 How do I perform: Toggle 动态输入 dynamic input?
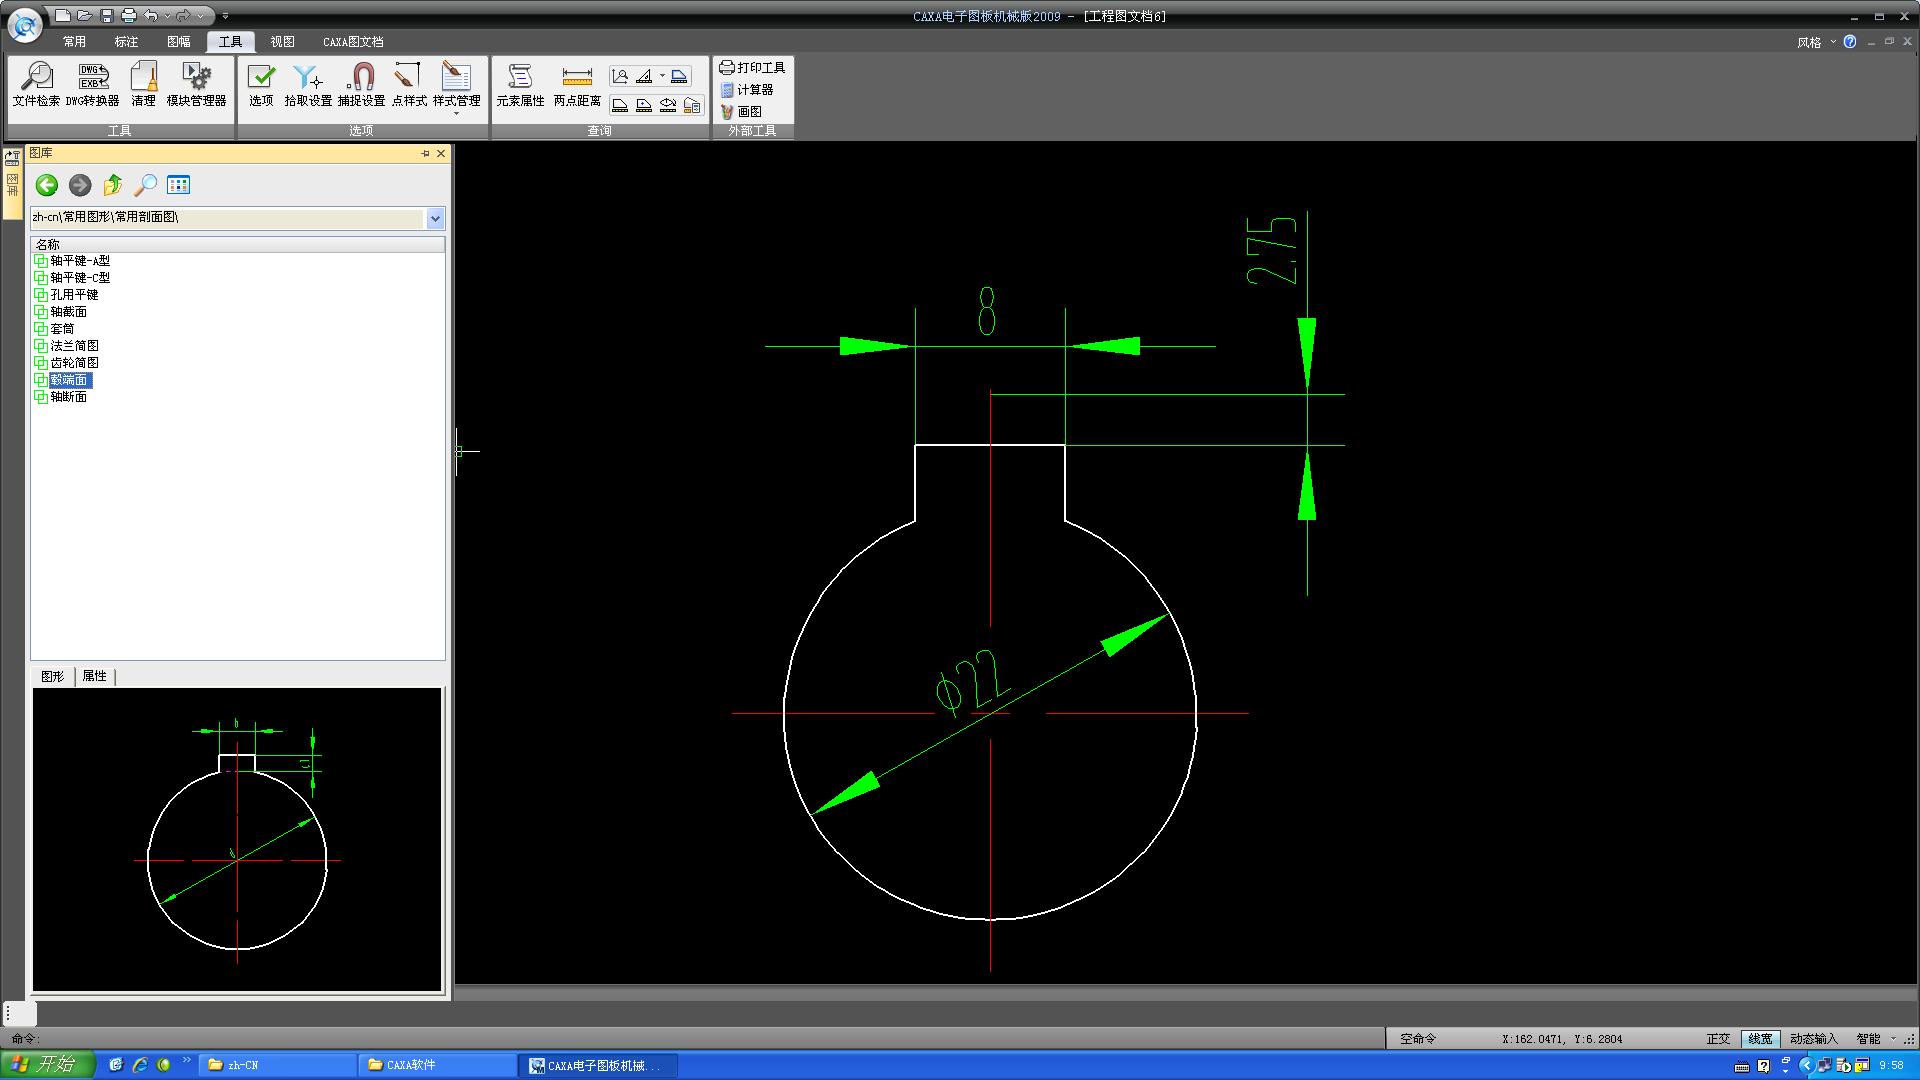pyautogui.click(x=1813, y=1039)
